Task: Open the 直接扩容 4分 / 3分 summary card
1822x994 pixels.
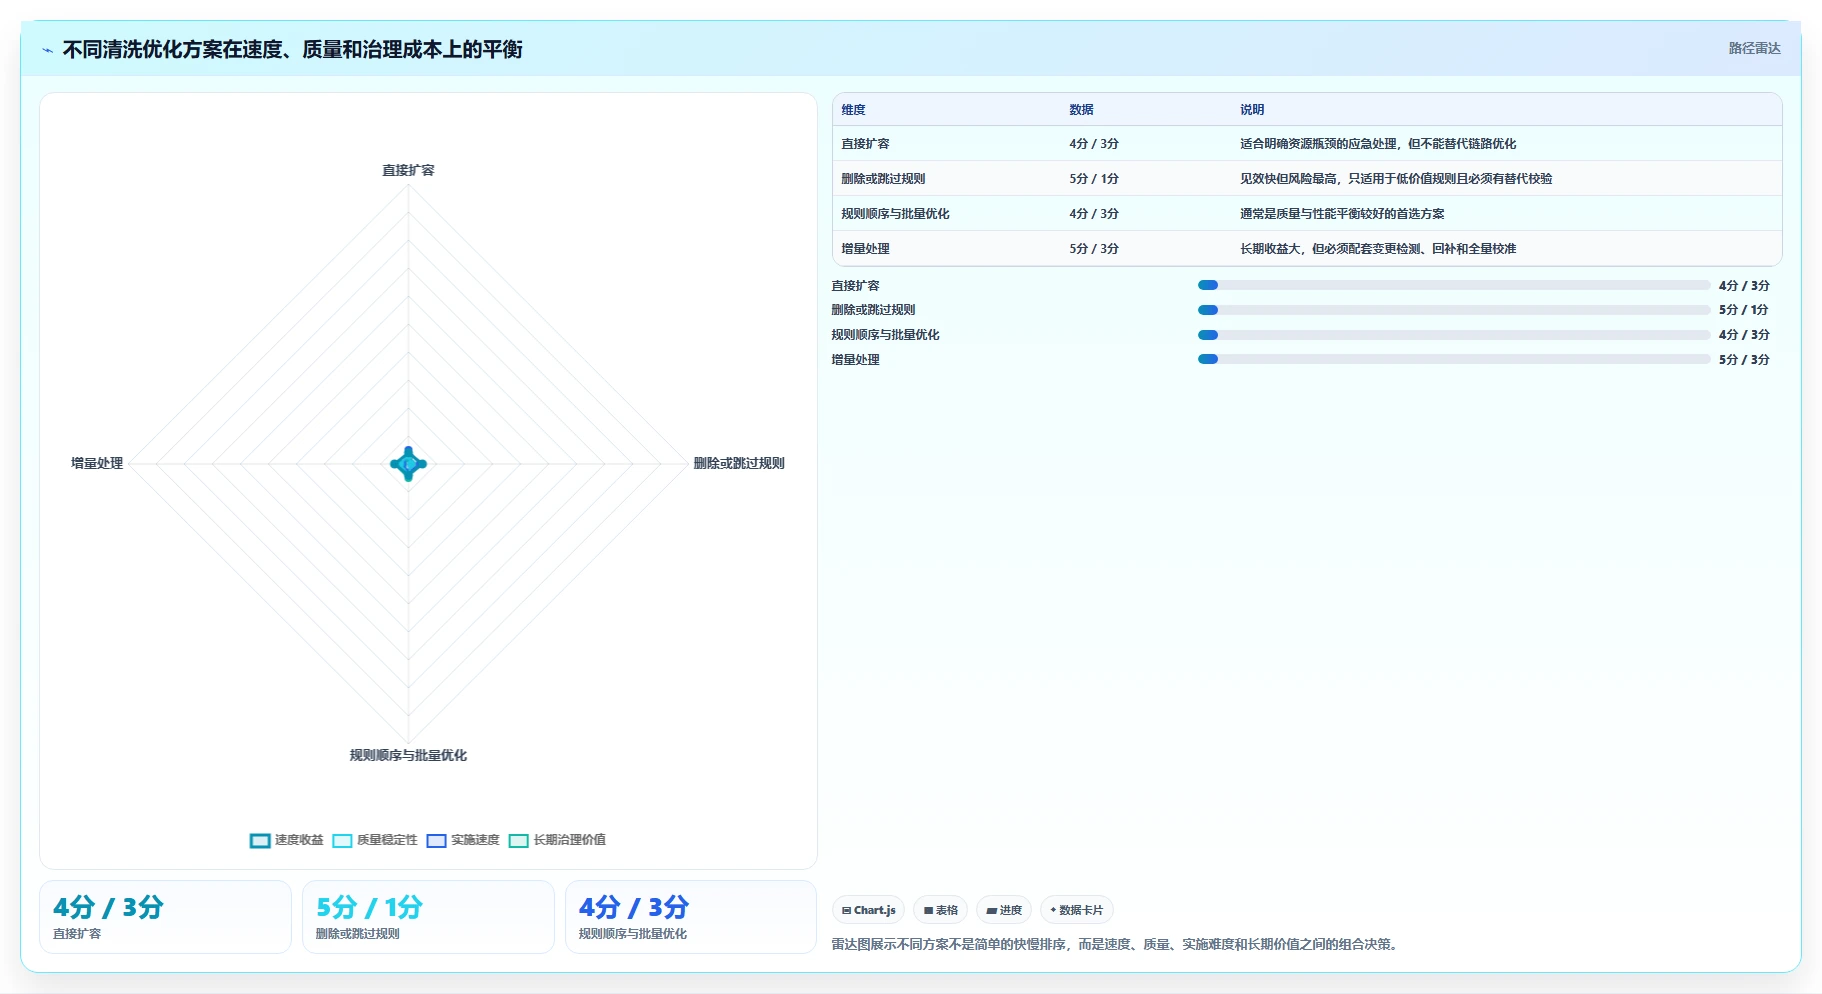Action: (165, 917)
